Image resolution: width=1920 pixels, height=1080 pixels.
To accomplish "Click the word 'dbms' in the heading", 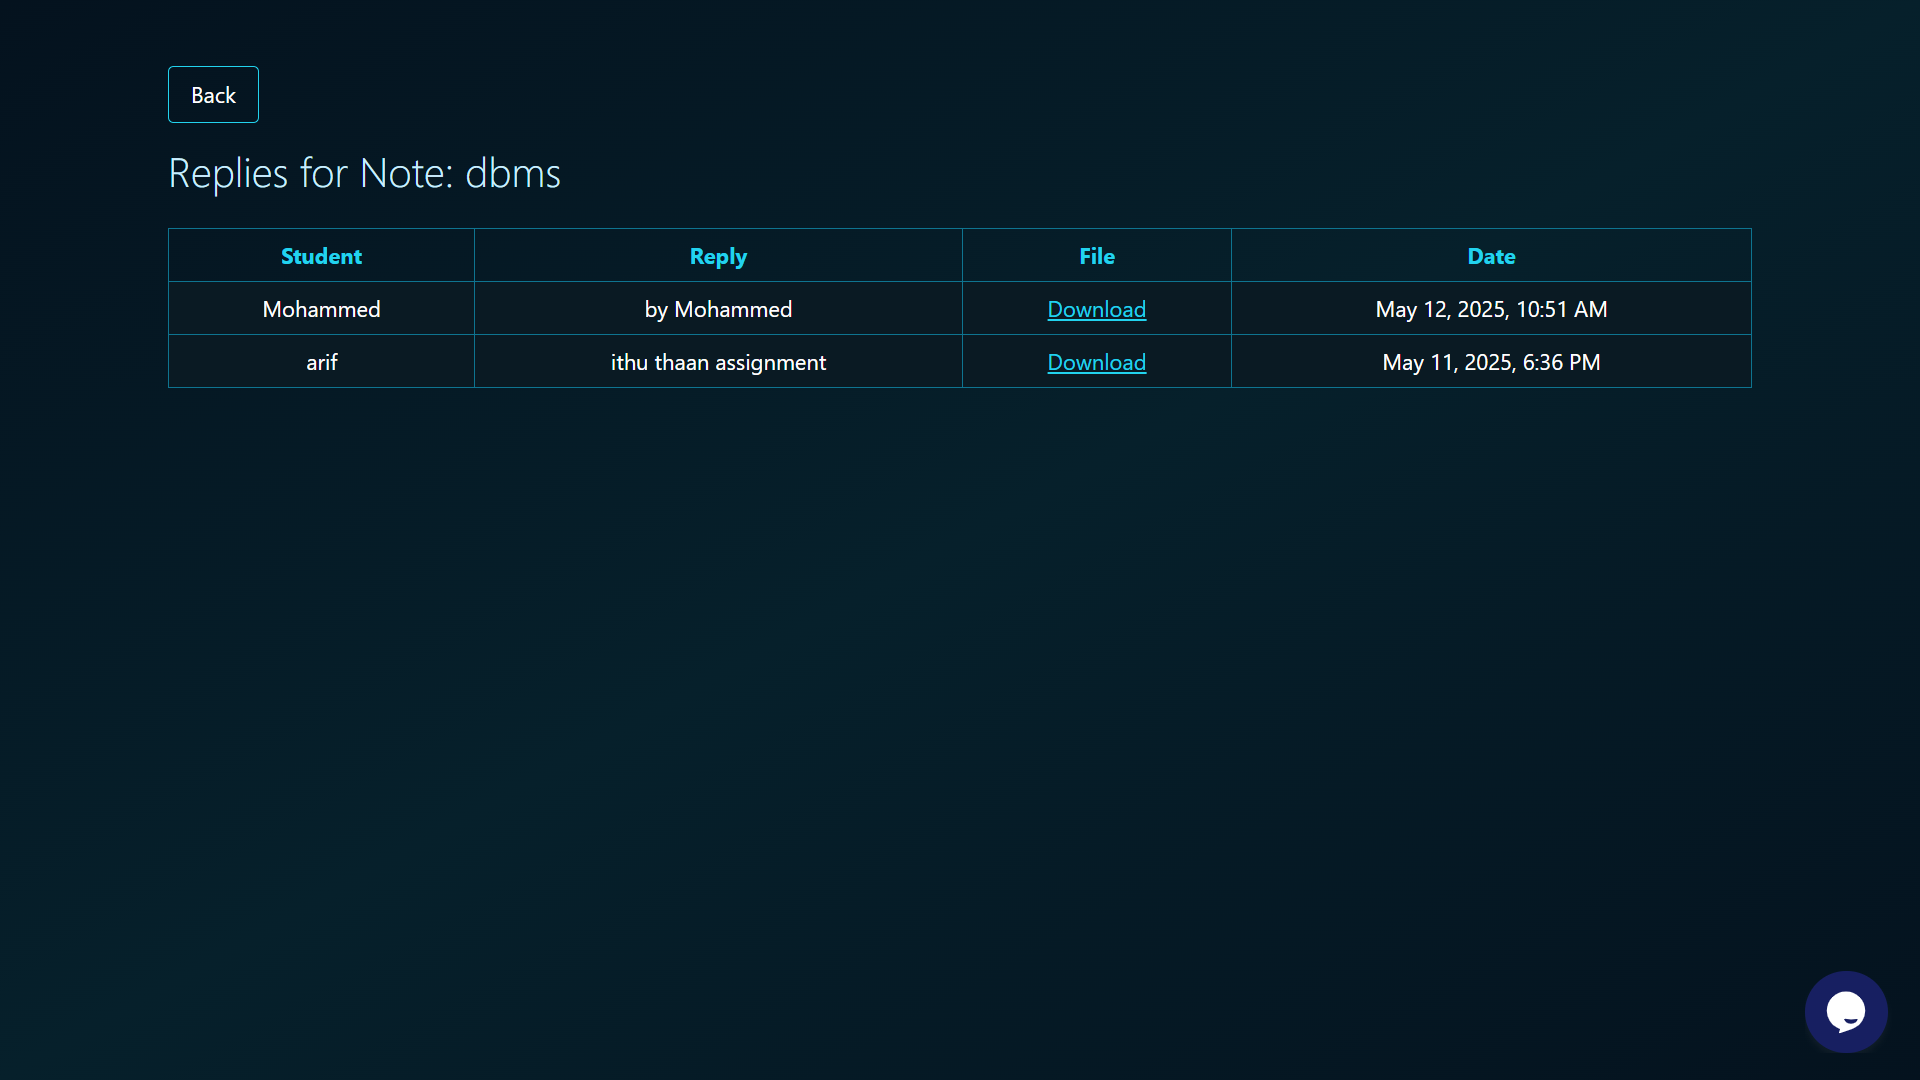I will click(x=512, y=173).
